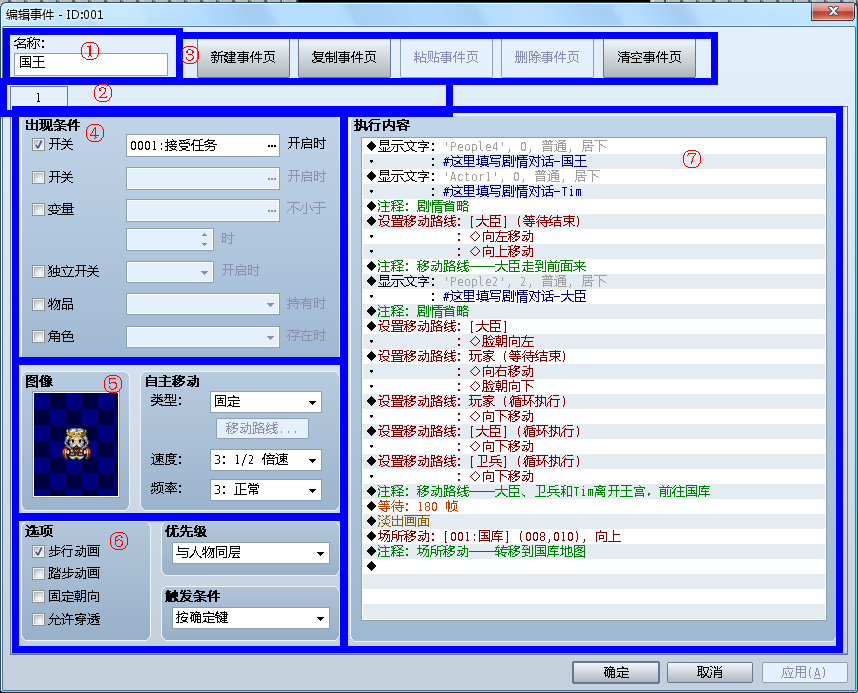Select the ◇向右移动 line
The width and height of the screenshot is (858, 693).
pyautogui.click(x=594, y=371)
